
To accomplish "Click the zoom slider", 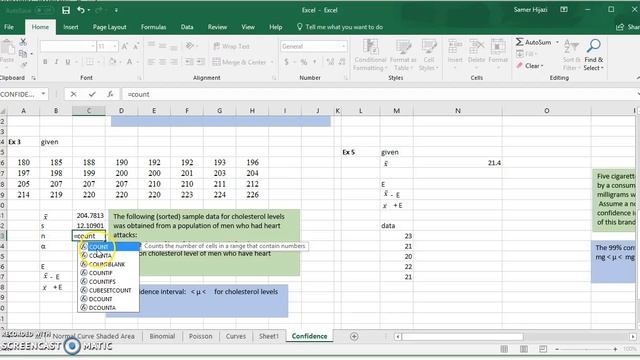I will point(586,349).
